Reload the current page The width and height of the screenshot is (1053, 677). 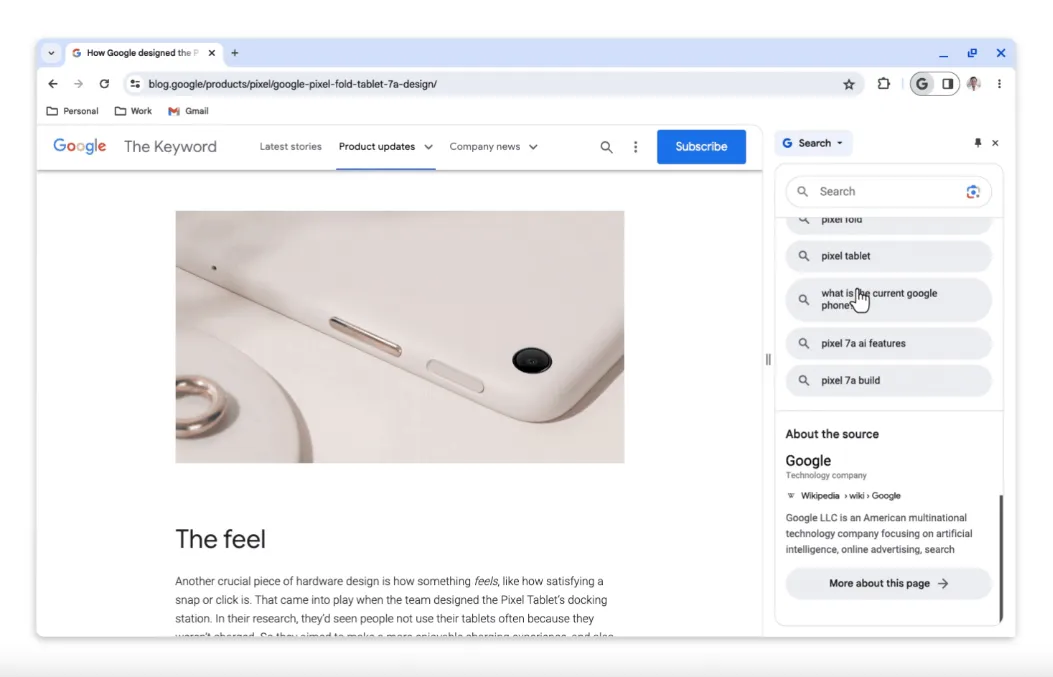[104, 84]
